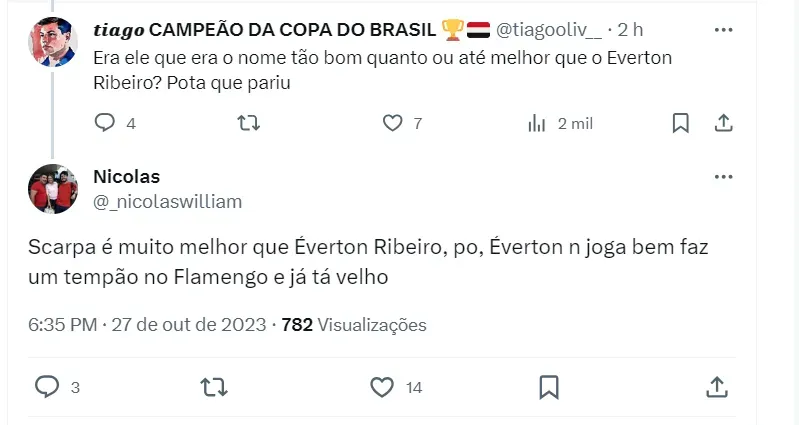Bookmark tiago's tweet
This screenshot has height=425, width=799.
click(x=681, y=123)
